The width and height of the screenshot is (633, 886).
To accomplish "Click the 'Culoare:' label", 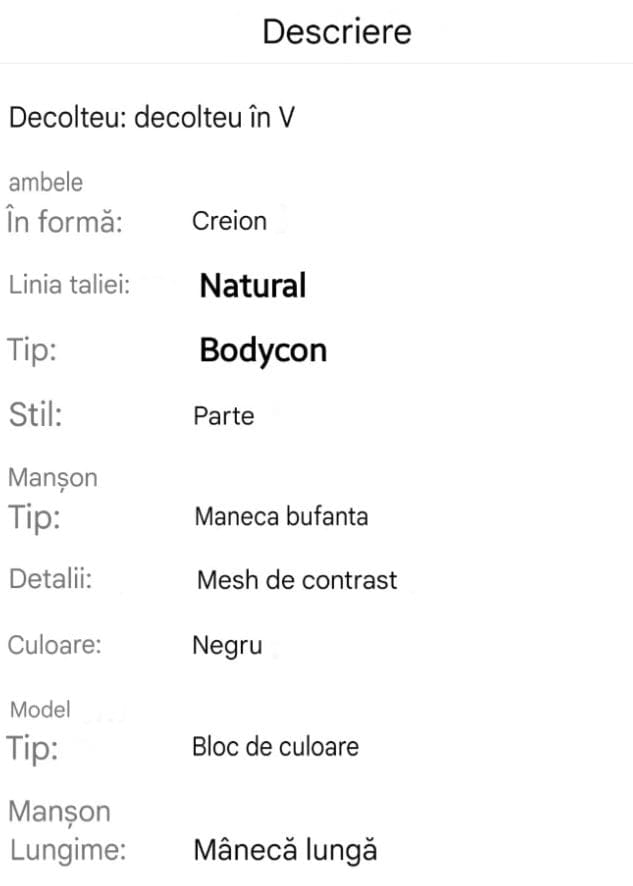I will click(55, 645).
